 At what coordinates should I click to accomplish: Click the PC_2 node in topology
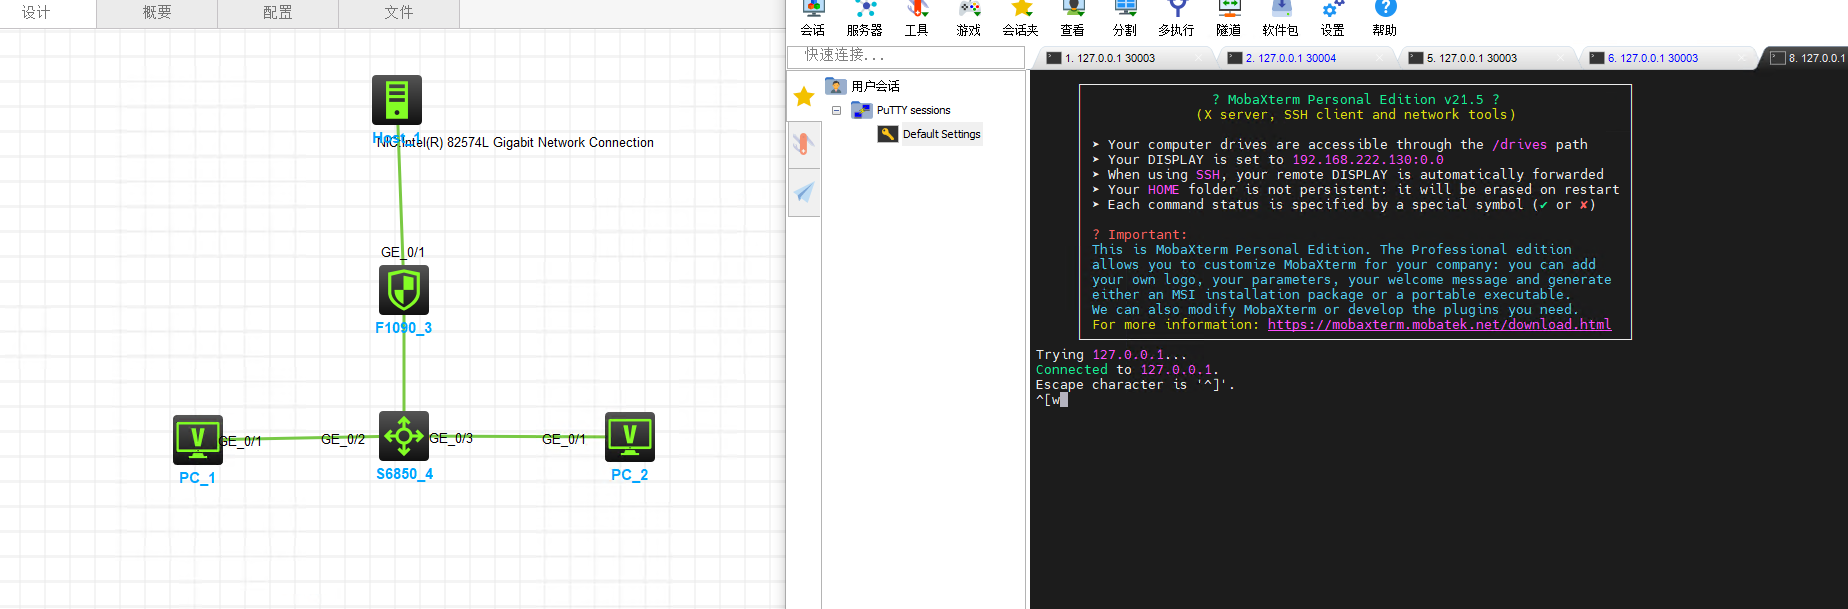(630, 437)
